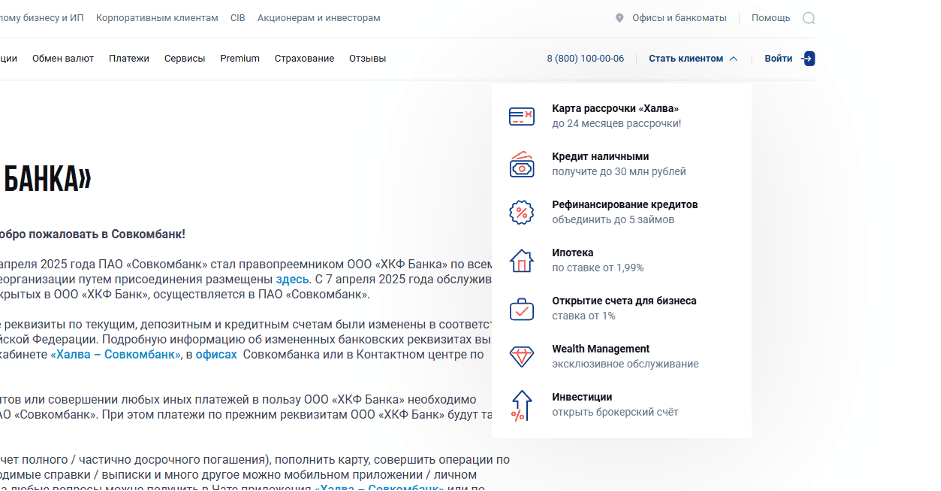
Task: Open Отзывы page
Action: [x=367, y=58]
